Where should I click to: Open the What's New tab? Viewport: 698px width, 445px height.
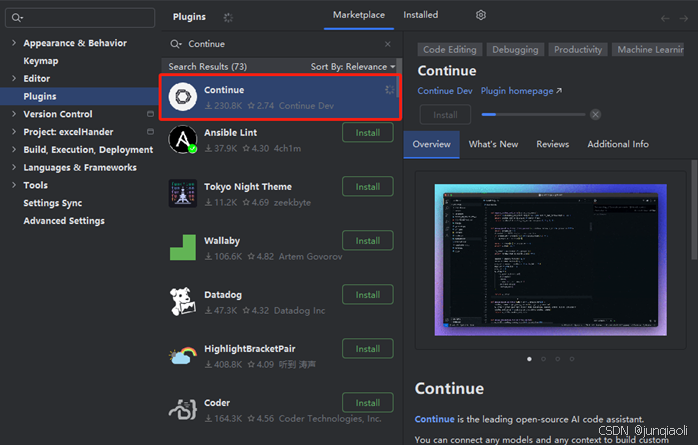click(x=493, y=144)
